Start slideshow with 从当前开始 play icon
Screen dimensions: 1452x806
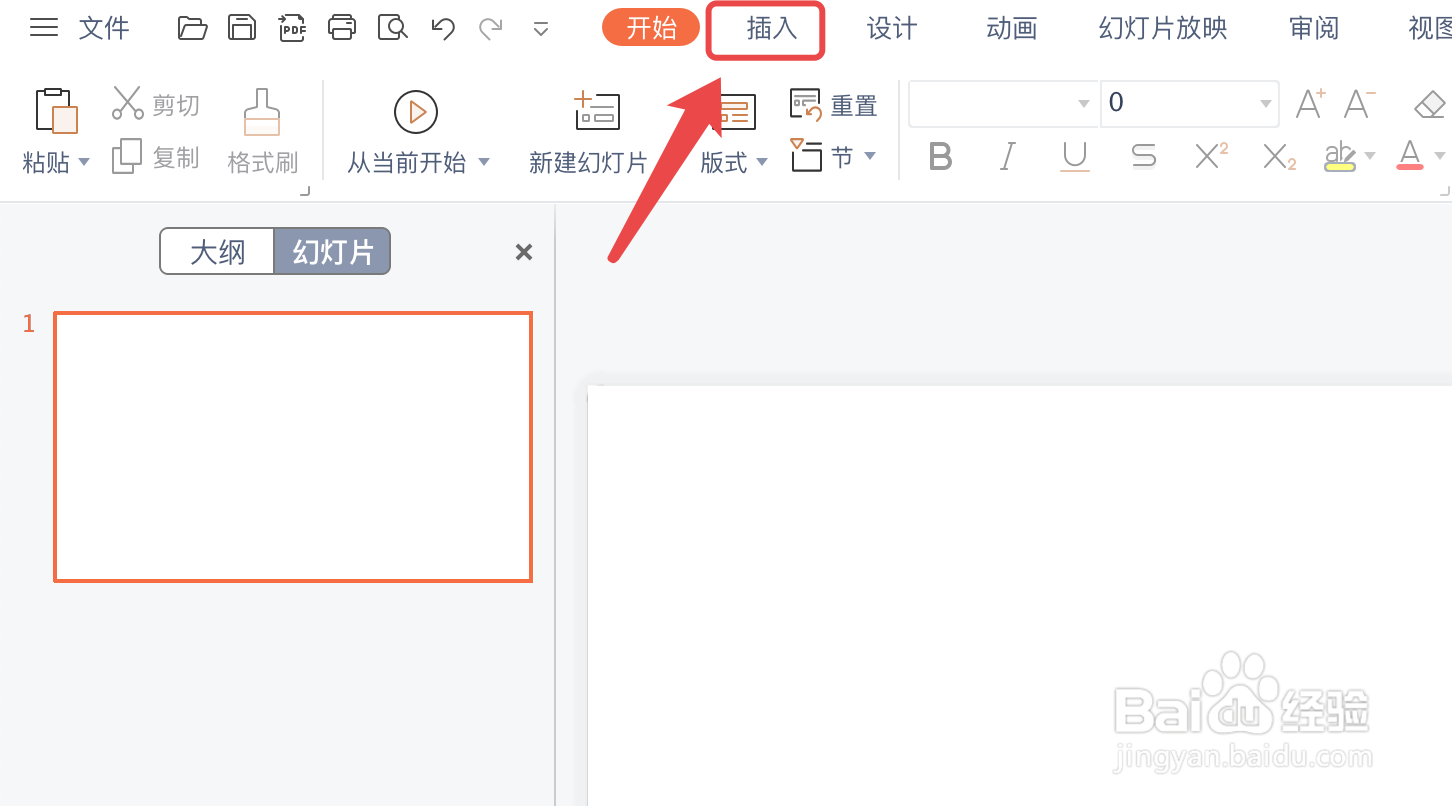coord(416,111)
